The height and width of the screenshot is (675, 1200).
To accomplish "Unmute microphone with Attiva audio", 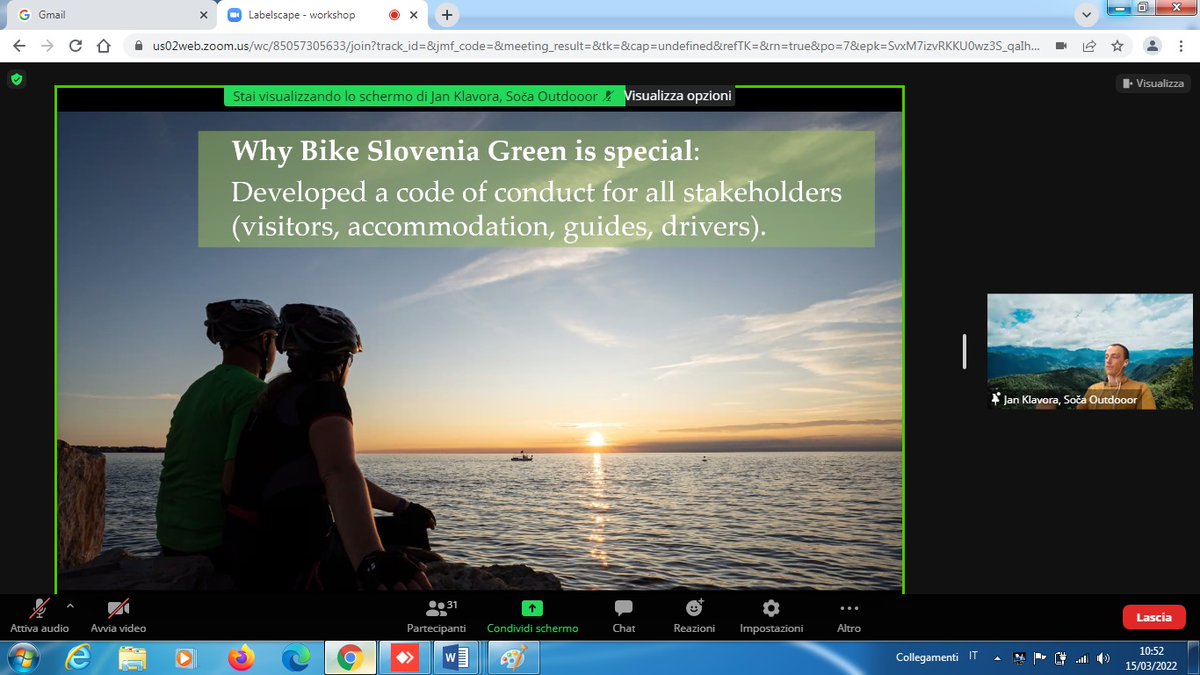I will coord(39,615).
